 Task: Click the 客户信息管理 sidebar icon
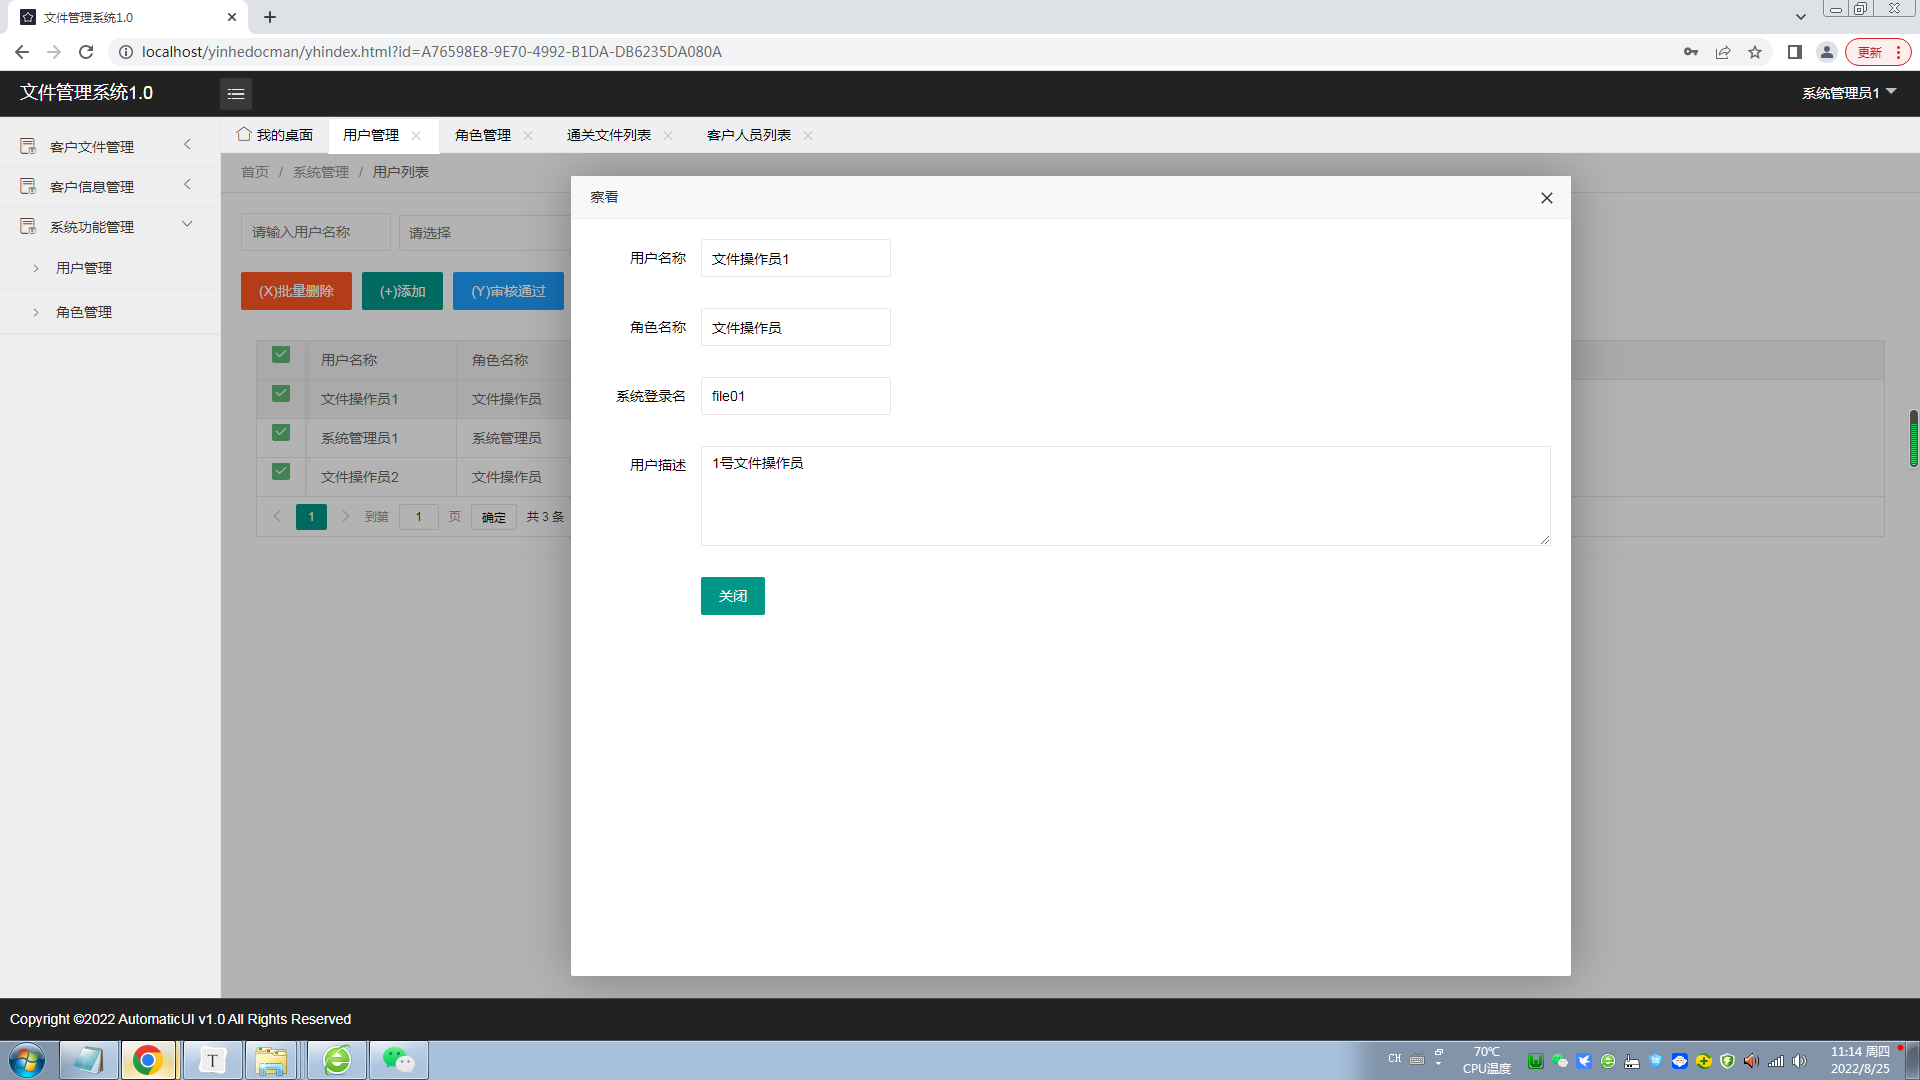[x=28, y=187]
